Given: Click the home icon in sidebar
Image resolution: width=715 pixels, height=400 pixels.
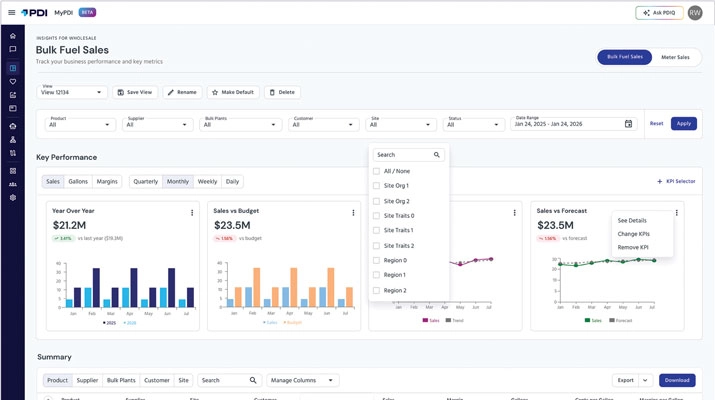Looking at the screenshot, I should 13,36.
